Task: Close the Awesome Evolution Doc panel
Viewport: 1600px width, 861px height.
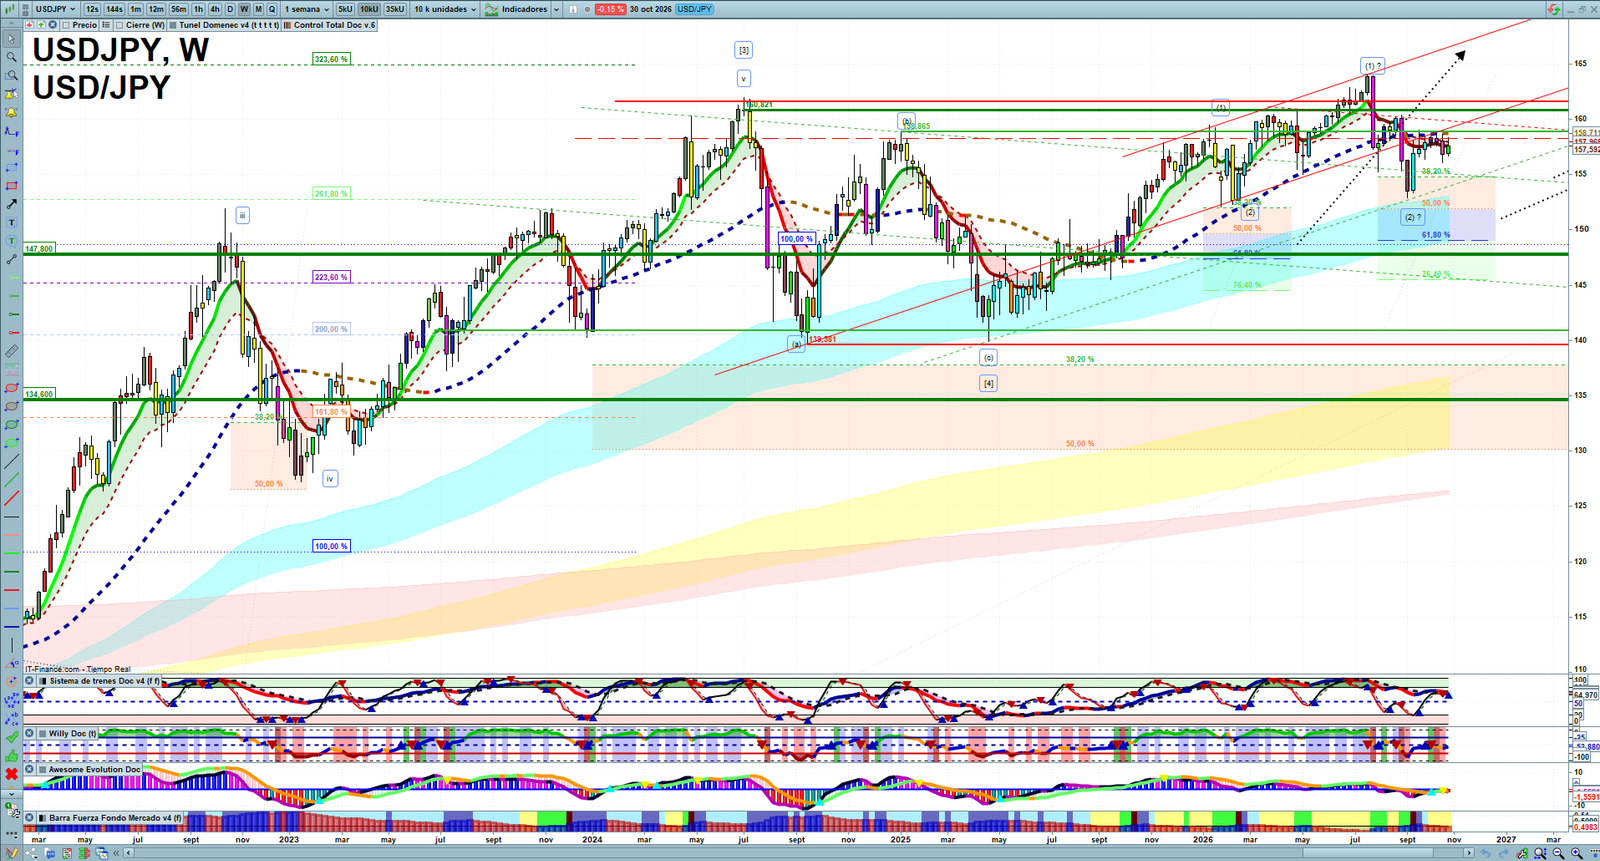Action: click(x=30, y=769)
